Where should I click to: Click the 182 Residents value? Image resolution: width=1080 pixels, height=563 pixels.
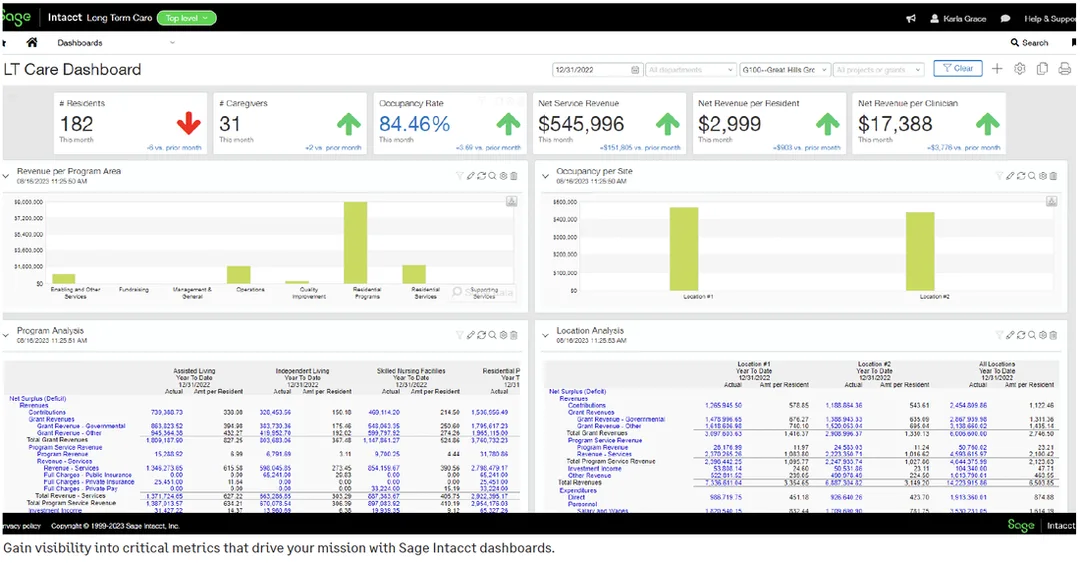76,124
